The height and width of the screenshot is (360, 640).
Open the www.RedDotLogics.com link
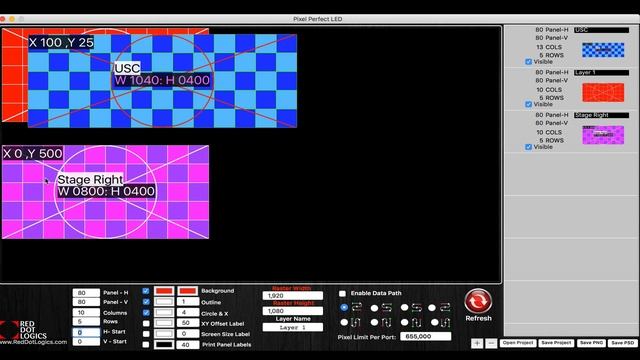pyautogui.click(x=33, y=342)
